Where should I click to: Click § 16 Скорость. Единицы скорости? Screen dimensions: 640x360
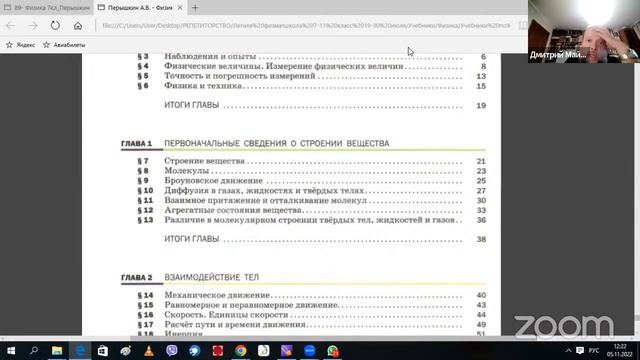311,315
